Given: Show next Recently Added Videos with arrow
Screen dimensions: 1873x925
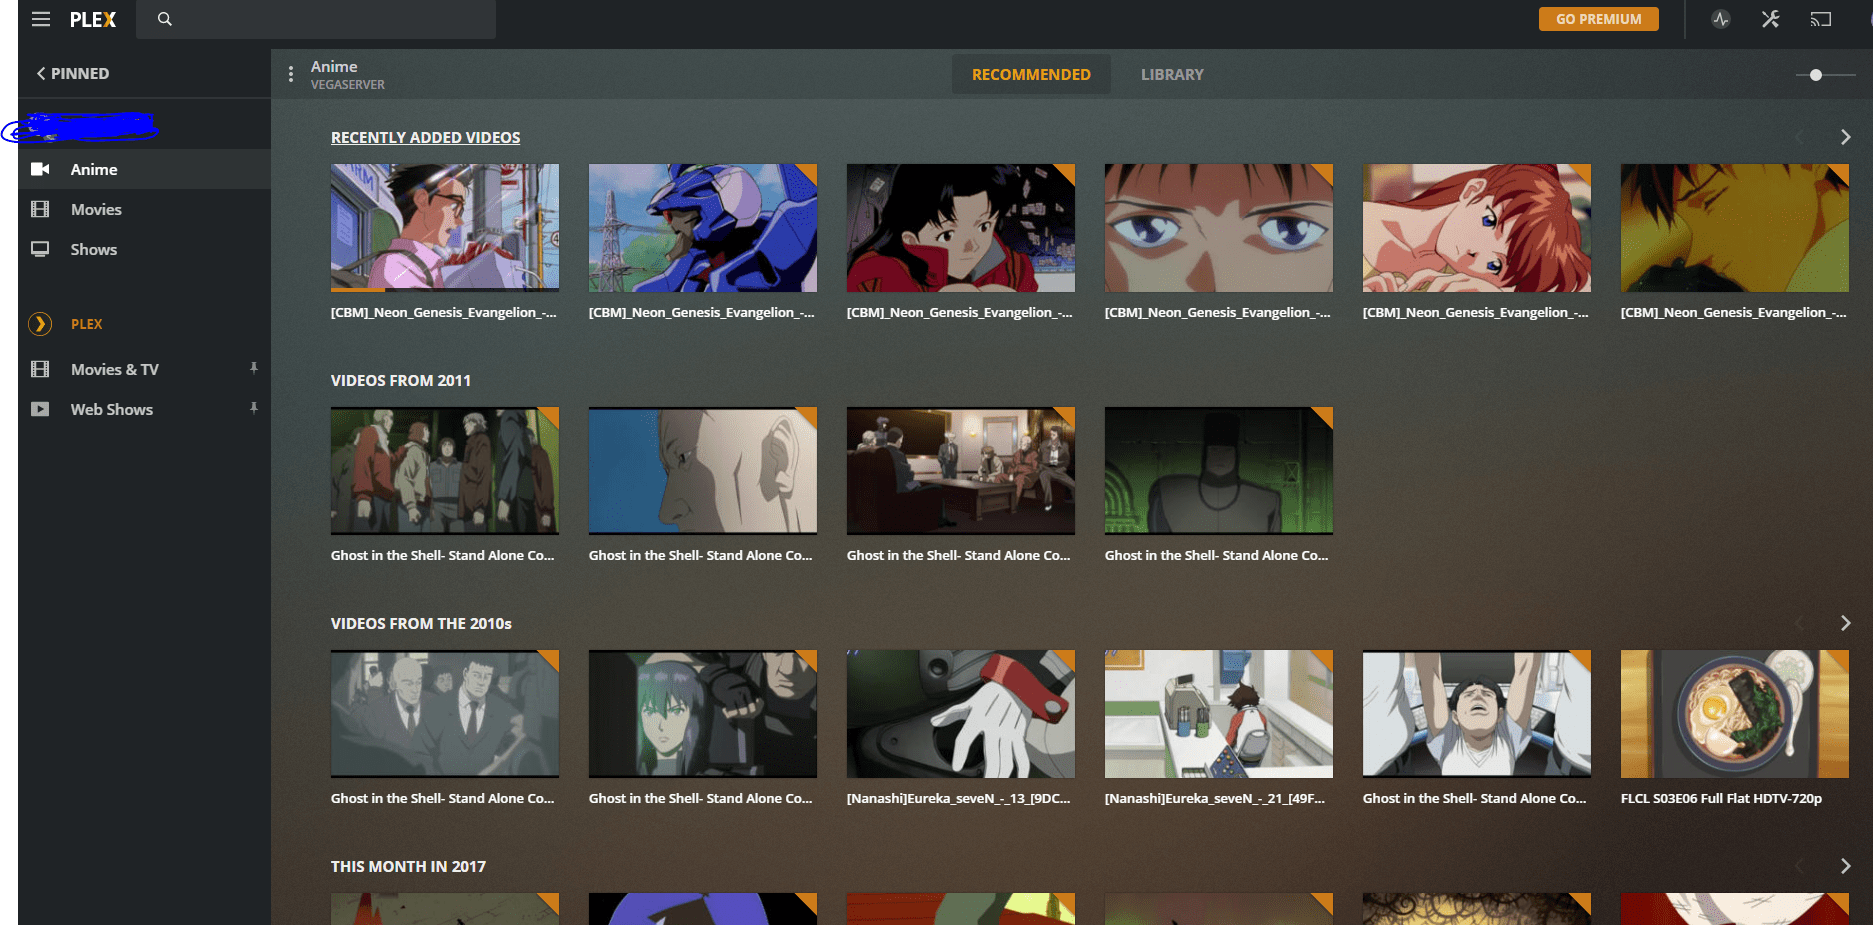Looking at the screenshot, I should [x=1845, y=137].
